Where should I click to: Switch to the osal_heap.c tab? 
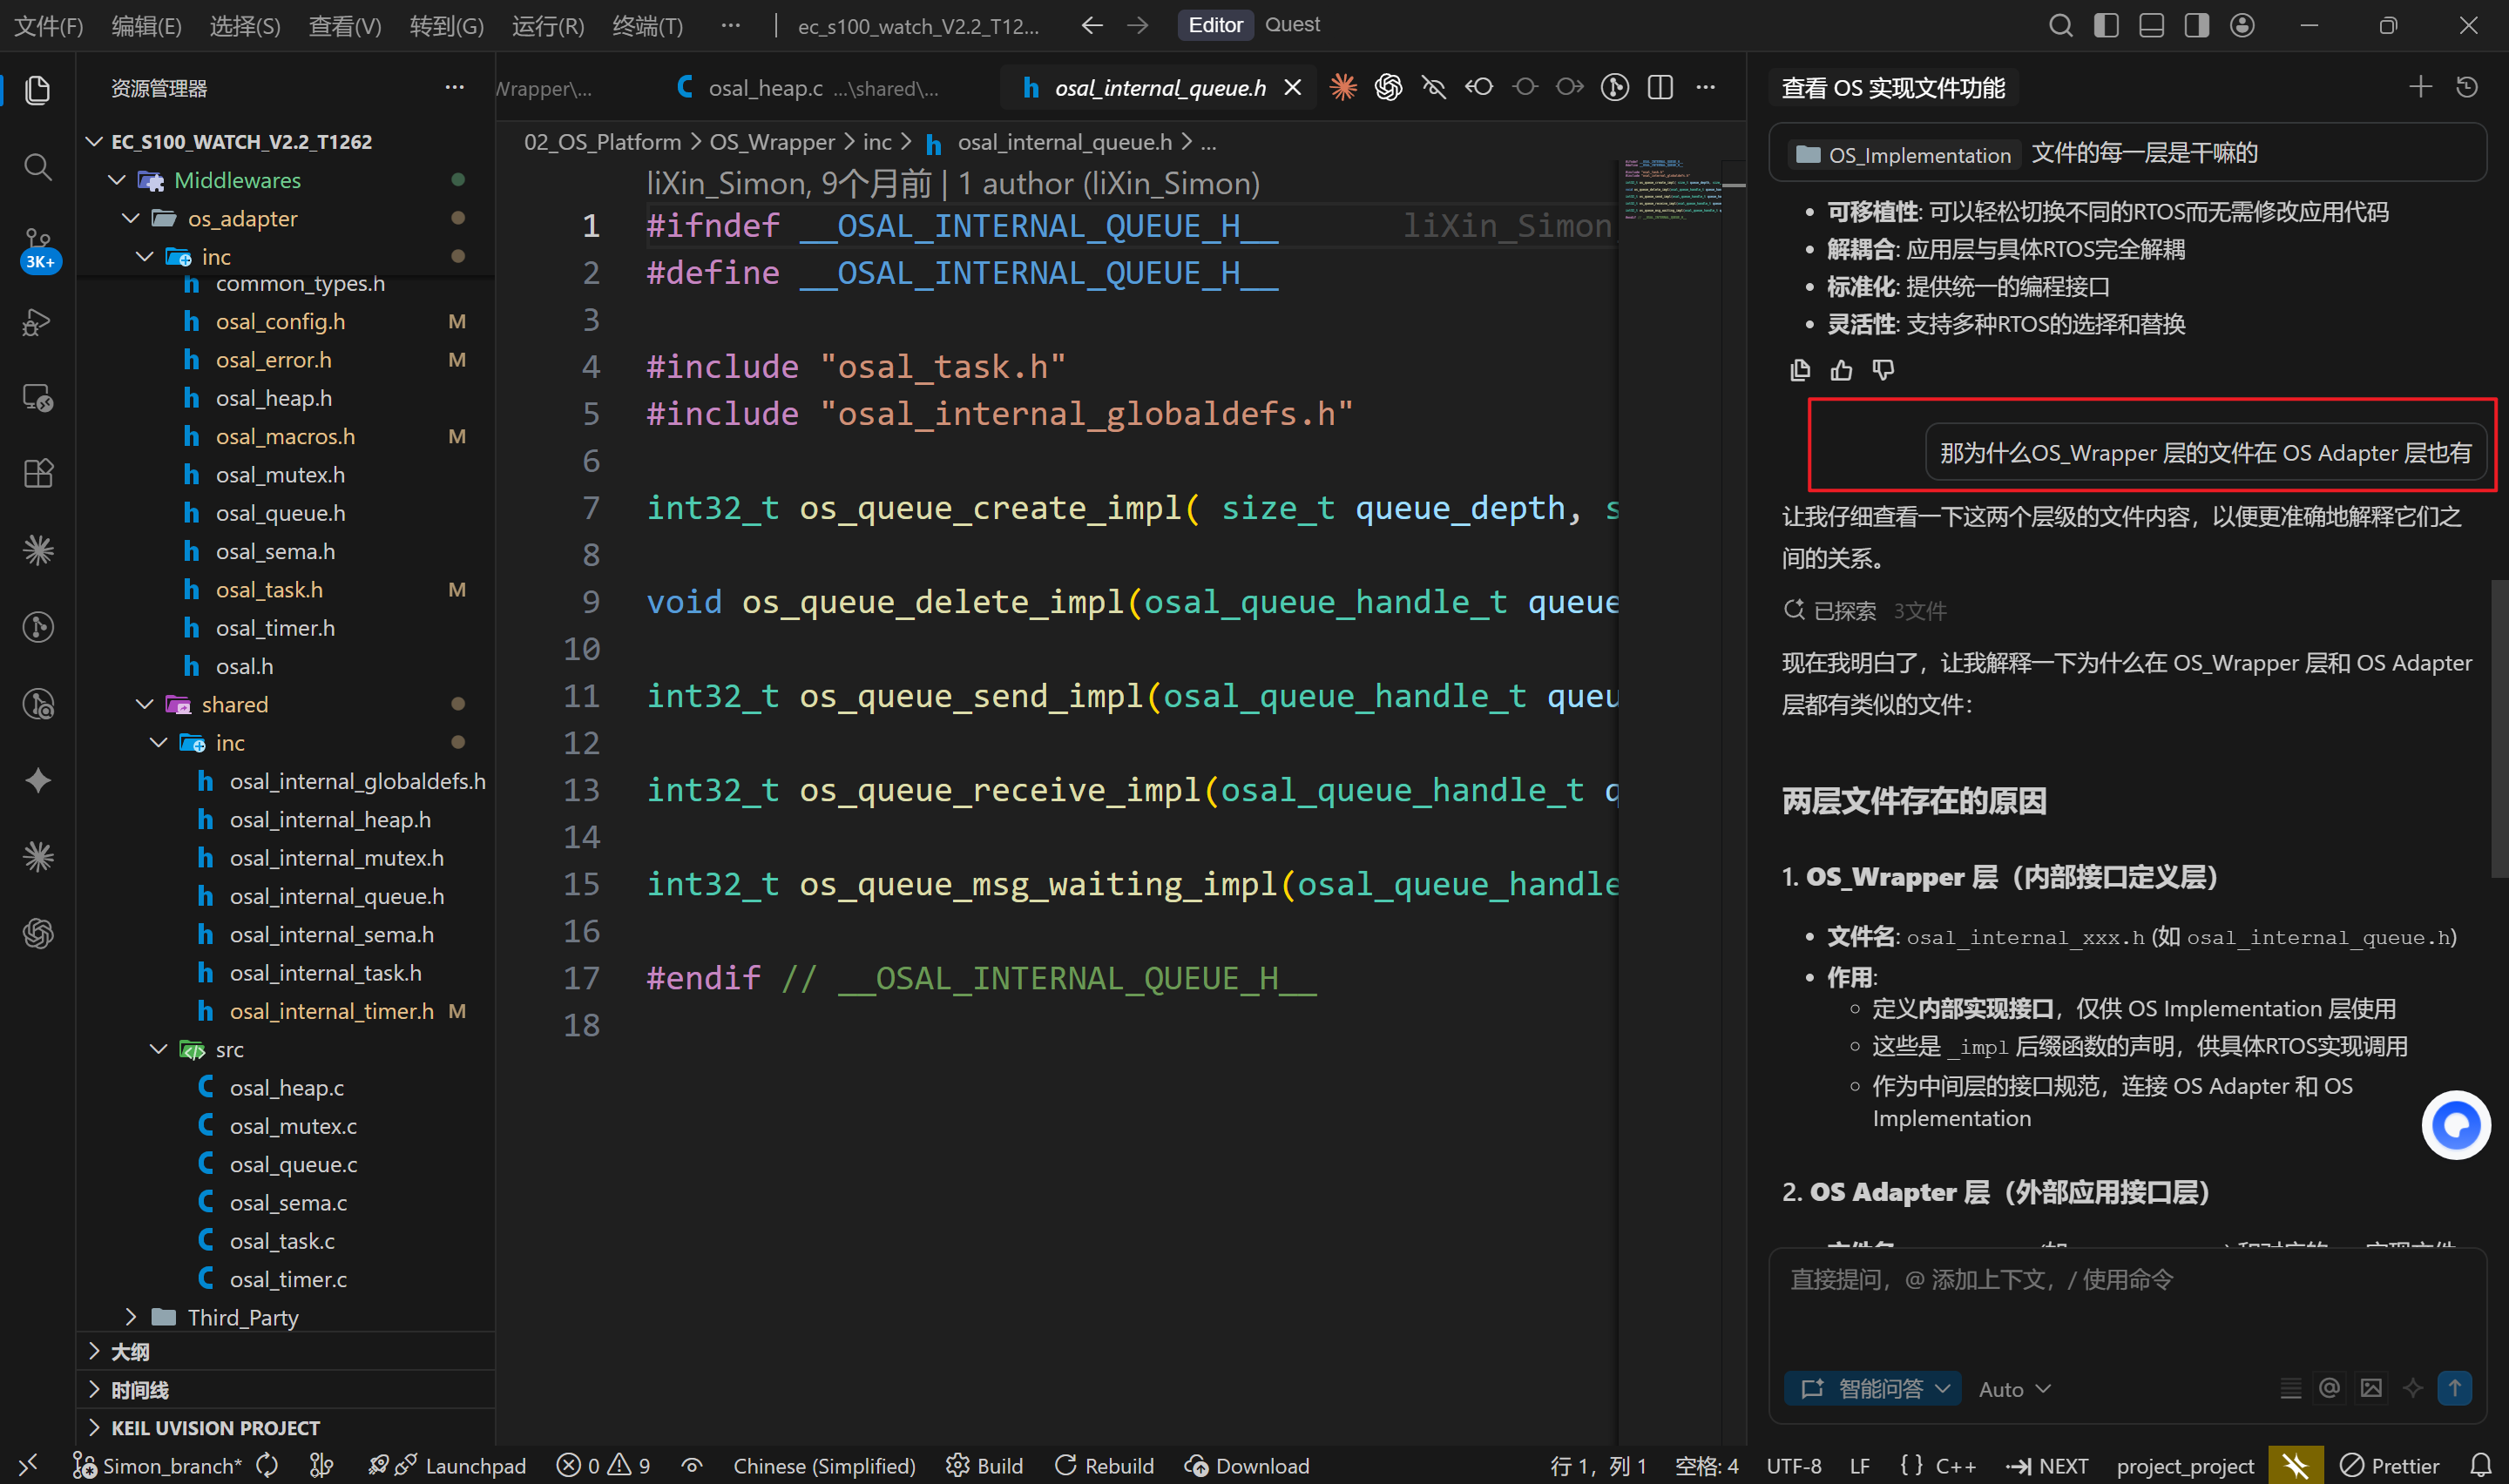(x=765, y=88)
